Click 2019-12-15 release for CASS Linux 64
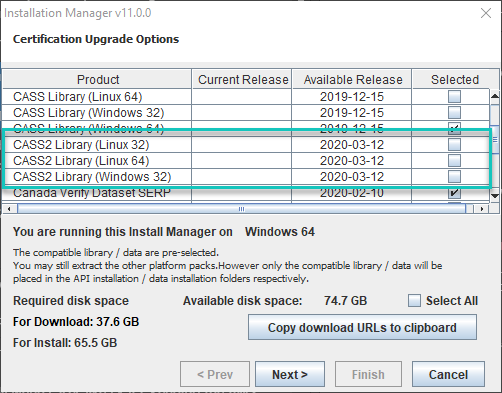The image size is (502, 393). coord(352,97)
